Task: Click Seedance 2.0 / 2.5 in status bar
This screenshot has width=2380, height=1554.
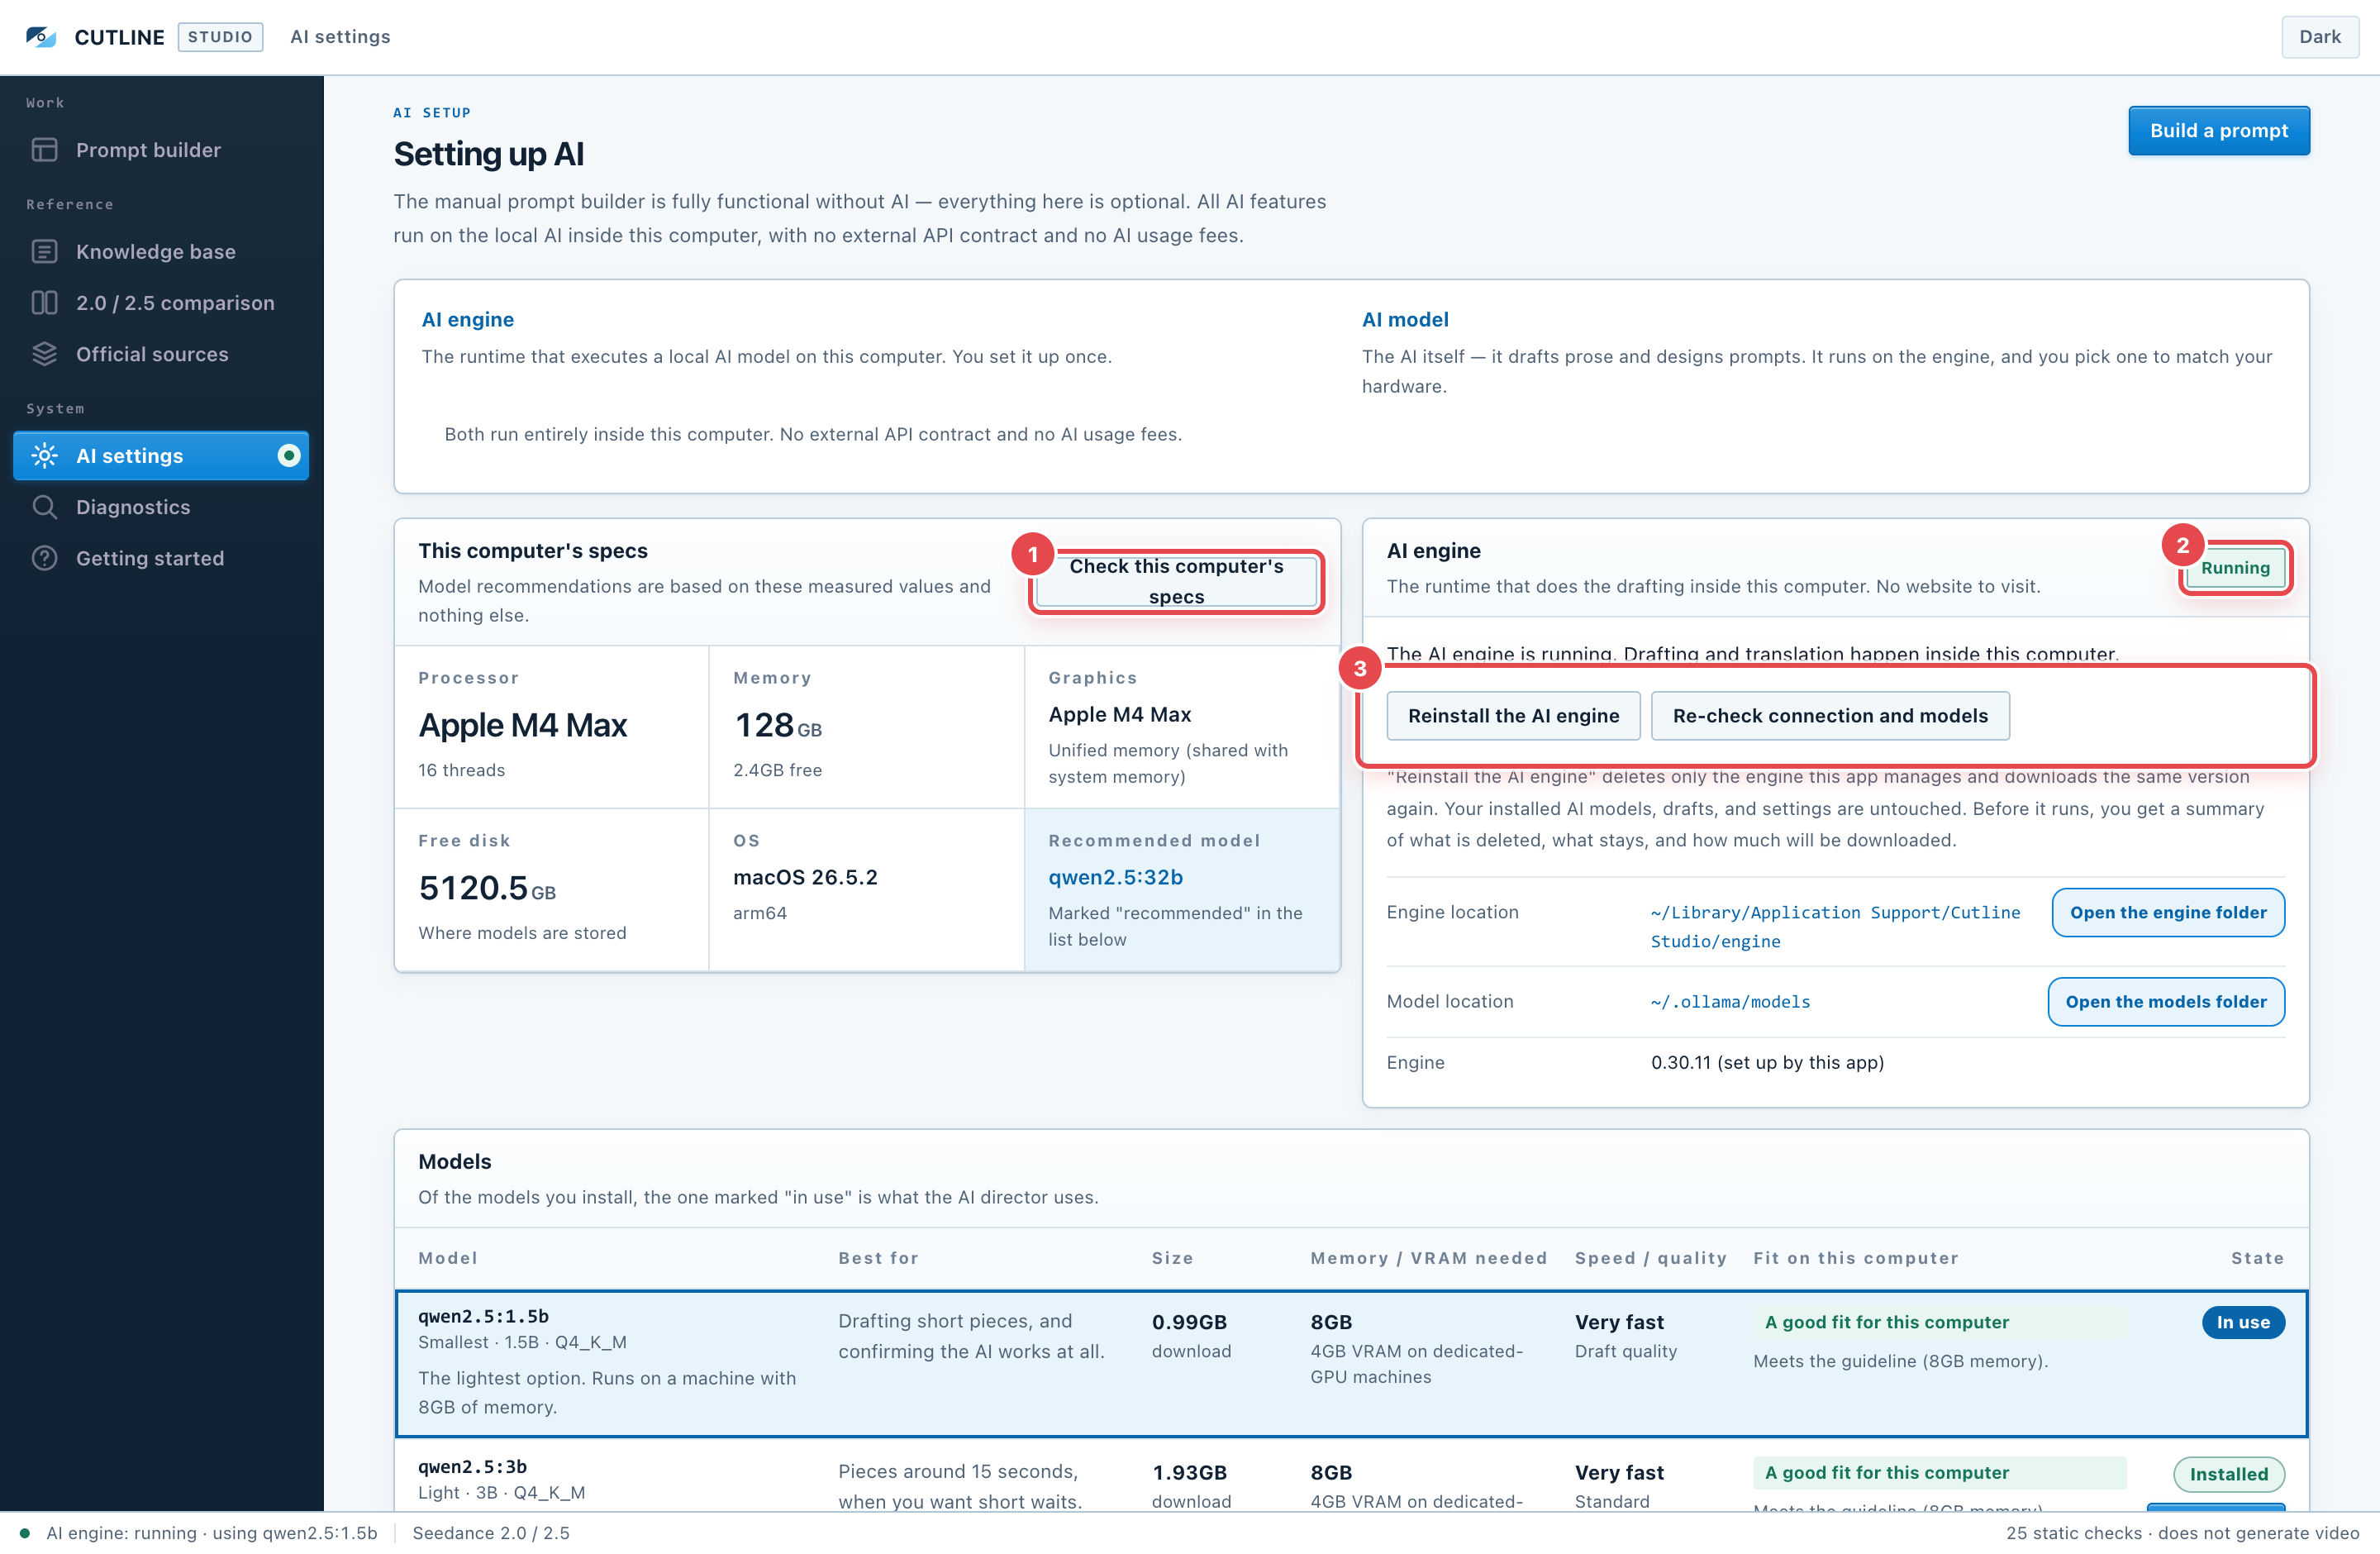Action: click(491, 1533)
